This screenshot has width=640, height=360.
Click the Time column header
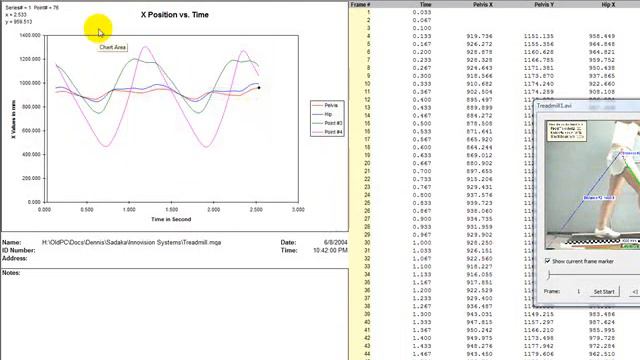pyautogui.click(x=425, y=4)
